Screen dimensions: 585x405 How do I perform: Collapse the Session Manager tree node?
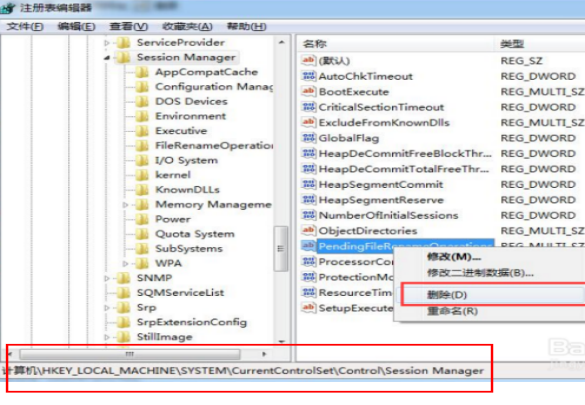click(x=107, y=58)
